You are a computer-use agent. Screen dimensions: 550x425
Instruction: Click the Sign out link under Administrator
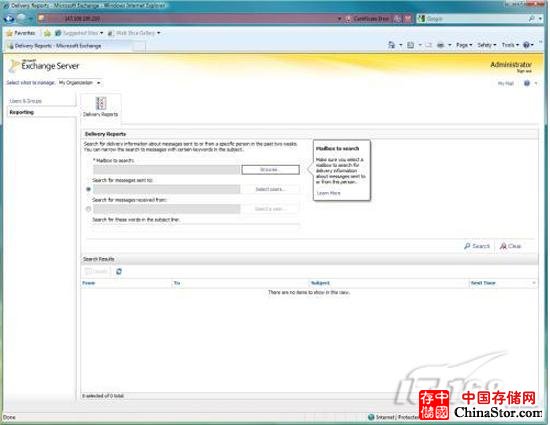pos(524,71)
